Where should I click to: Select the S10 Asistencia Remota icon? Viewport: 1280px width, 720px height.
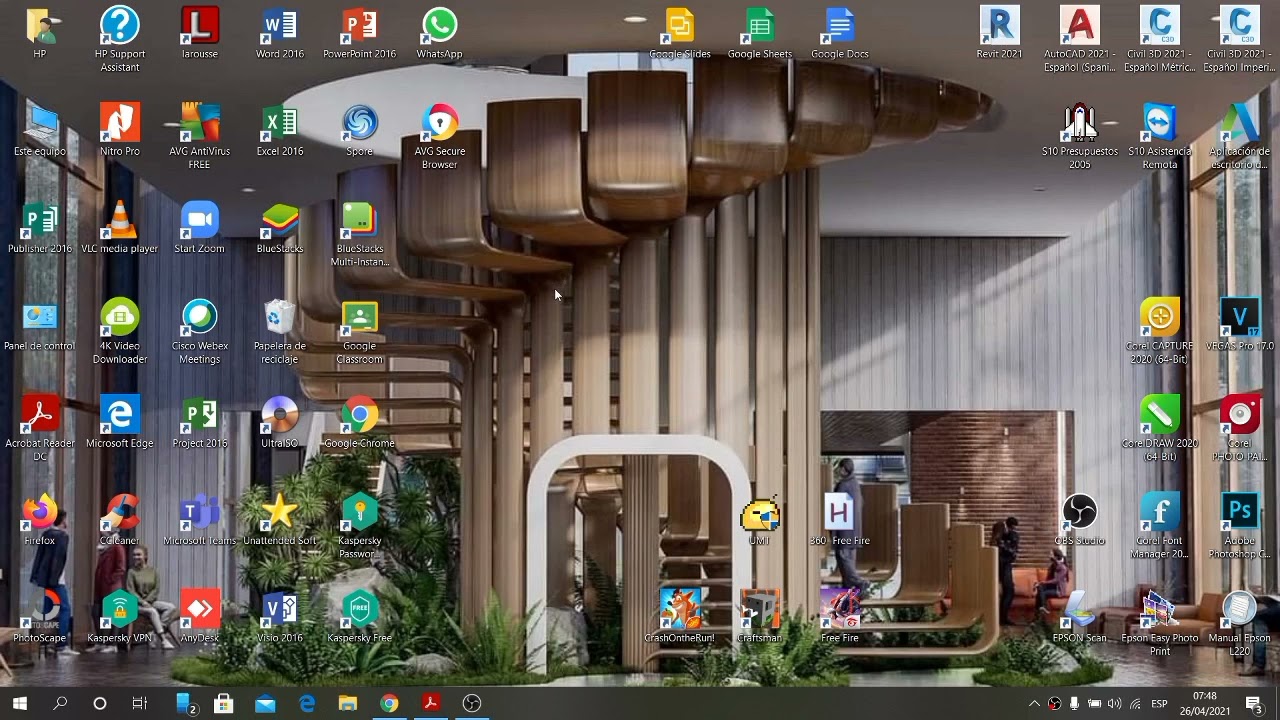[1160, 136]
